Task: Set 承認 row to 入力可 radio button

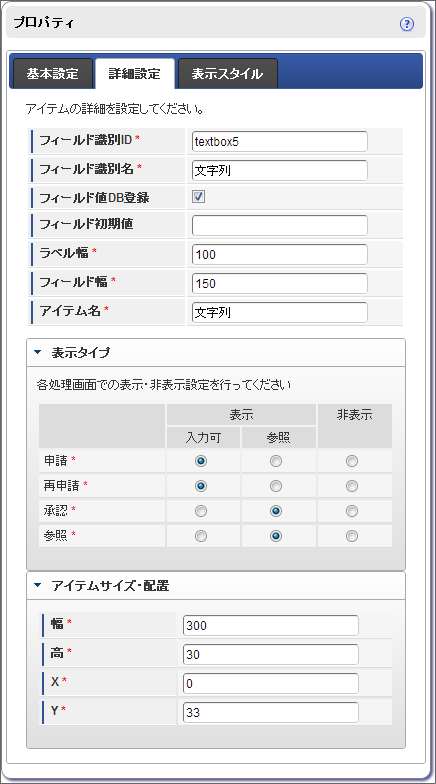Action: pos(201,511)
